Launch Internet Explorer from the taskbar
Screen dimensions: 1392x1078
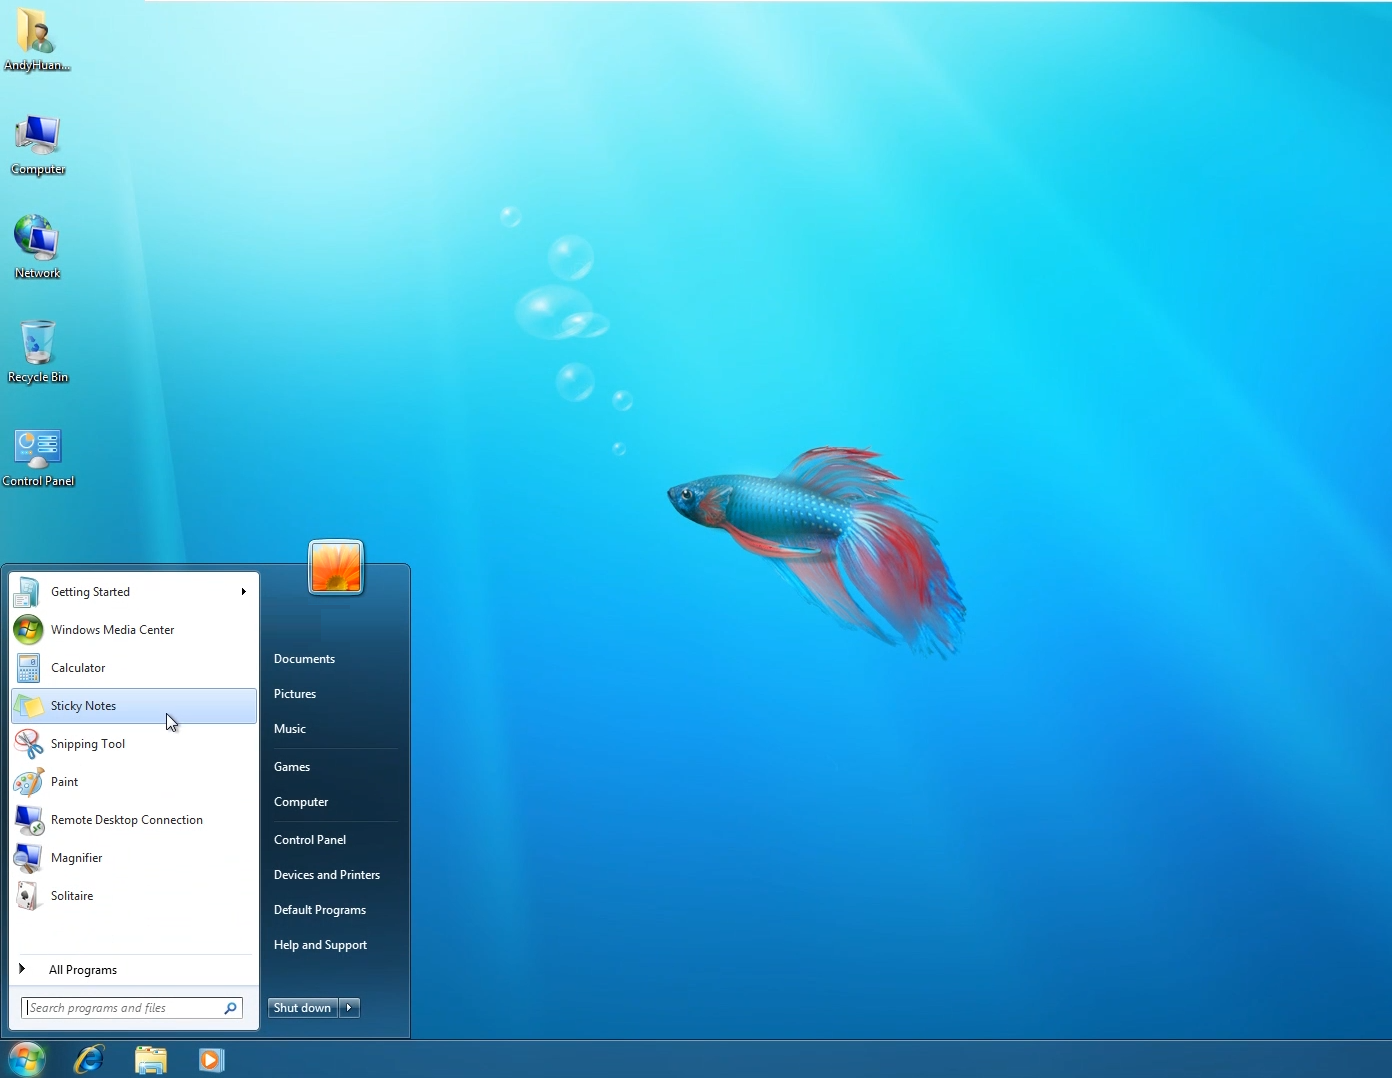(x=89, y=1059)
